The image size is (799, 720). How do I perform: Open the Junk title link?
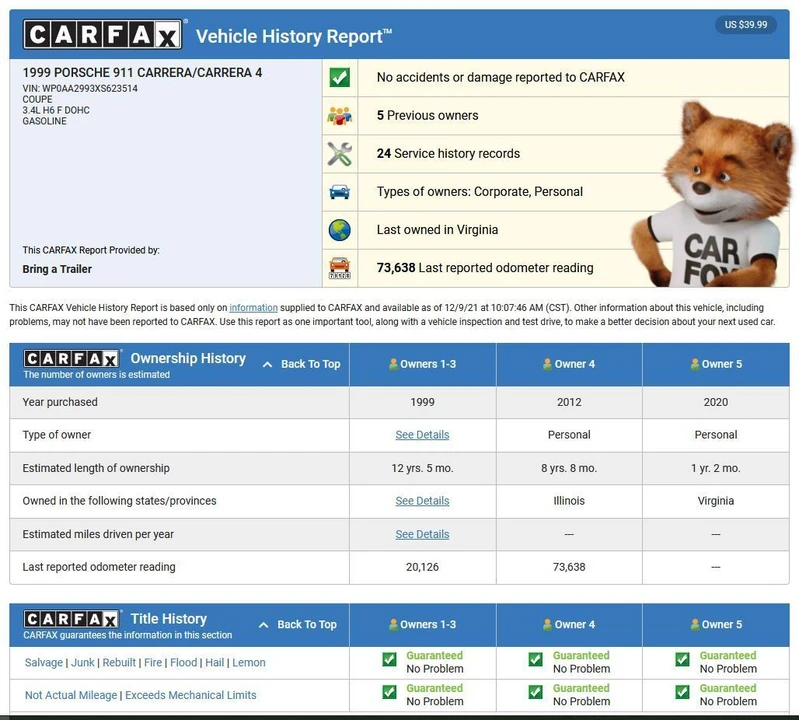83,662
